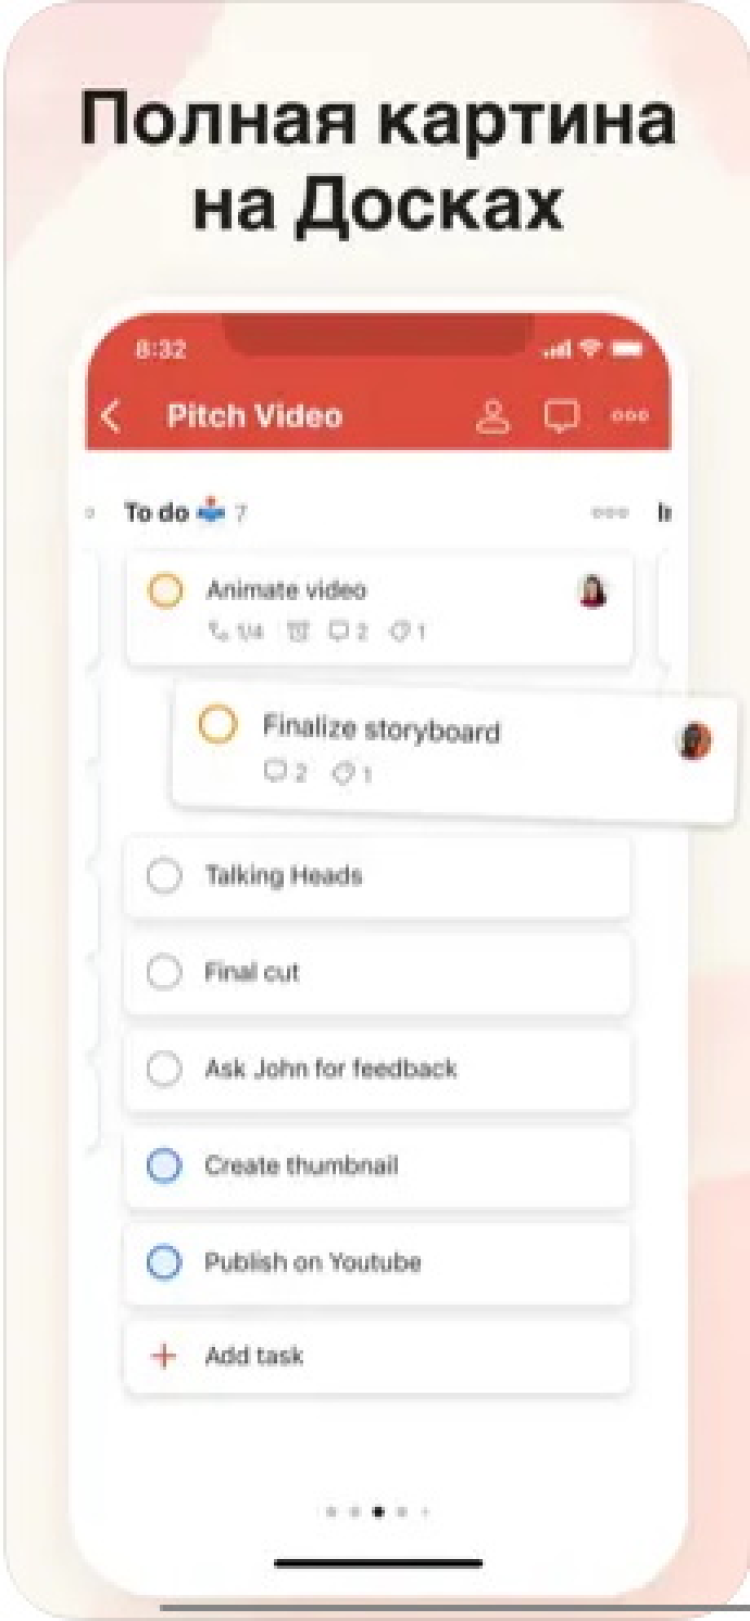
Task: Select the fourth page indicator dot
Action: click(402, 1512)
